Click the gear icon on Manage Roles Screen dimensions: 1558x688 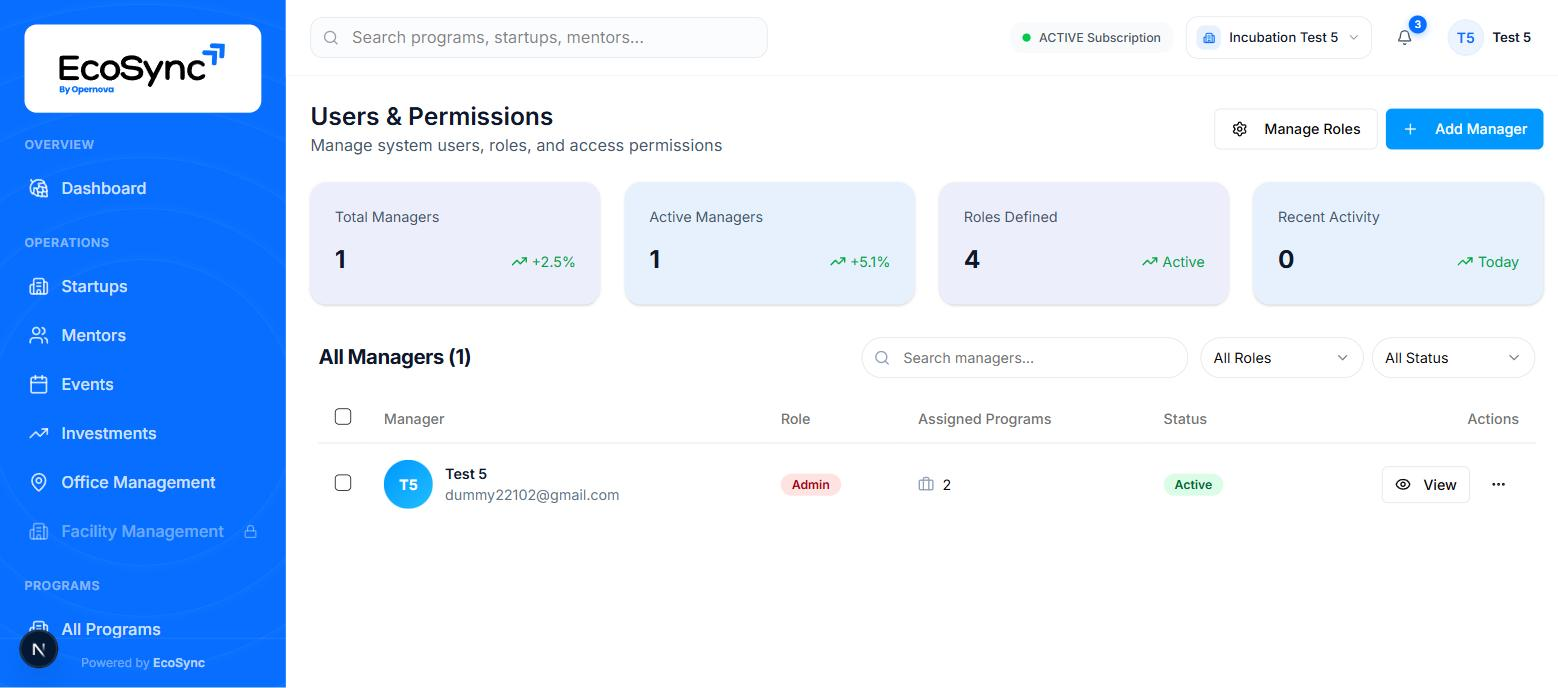pos(1240,129)
